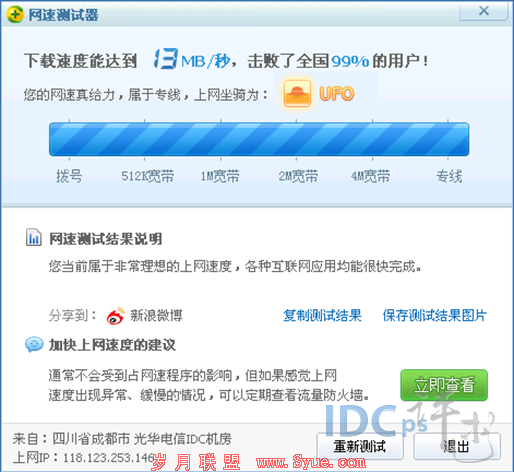Click the 360 green plus logo icon
The image size is (514, 472).
[15, 14]
